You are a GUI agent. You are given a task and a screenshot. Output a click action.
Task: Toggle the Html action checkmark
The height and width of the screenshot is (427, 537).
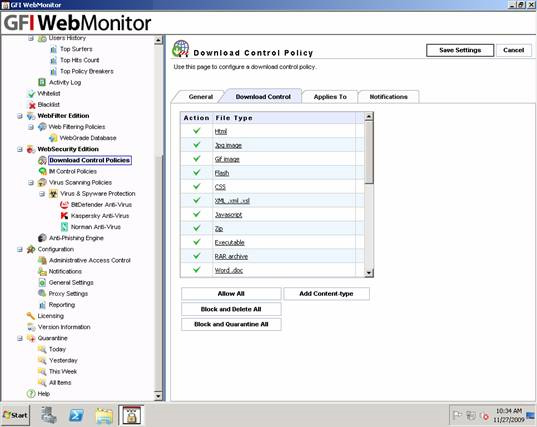(197, 131)
